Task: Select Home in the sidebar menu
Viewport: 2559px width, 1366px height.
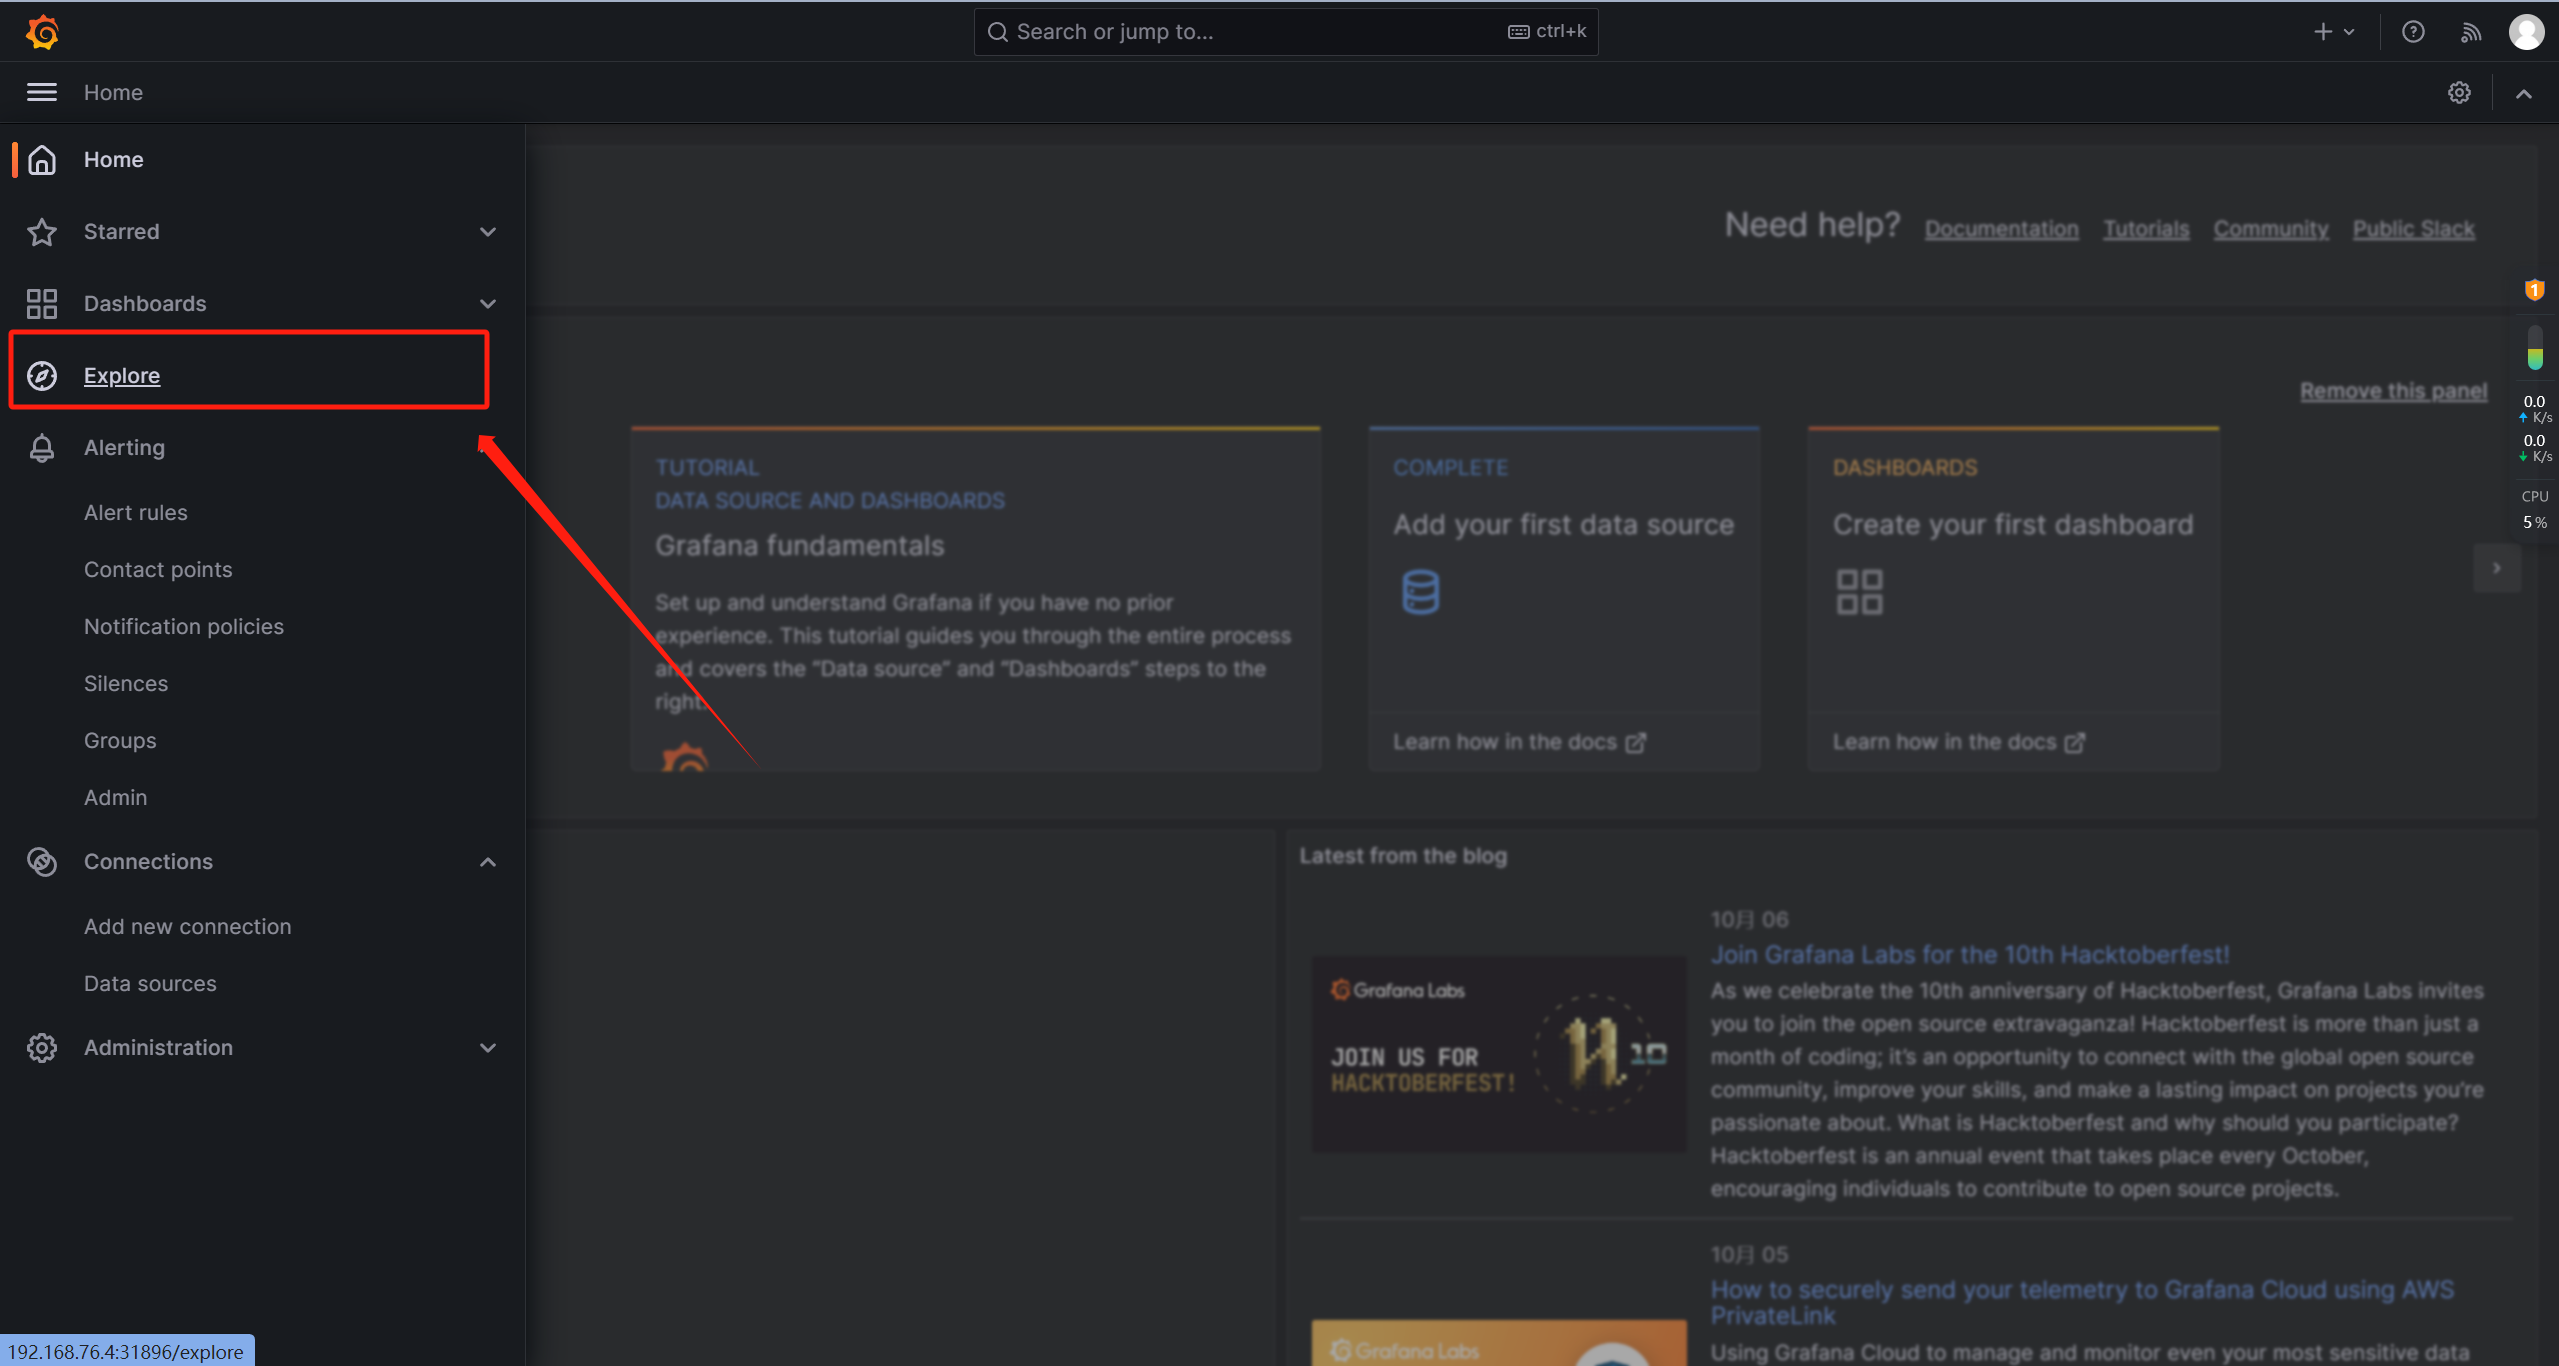Action: click(113, 160)
